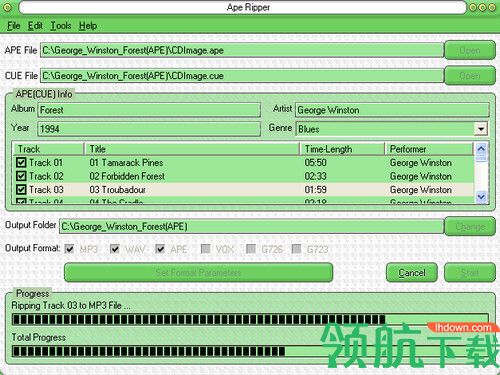Click the track ripping progress bar
The height and width of the screenshot is (375, 500).
(x=250, y=319)
